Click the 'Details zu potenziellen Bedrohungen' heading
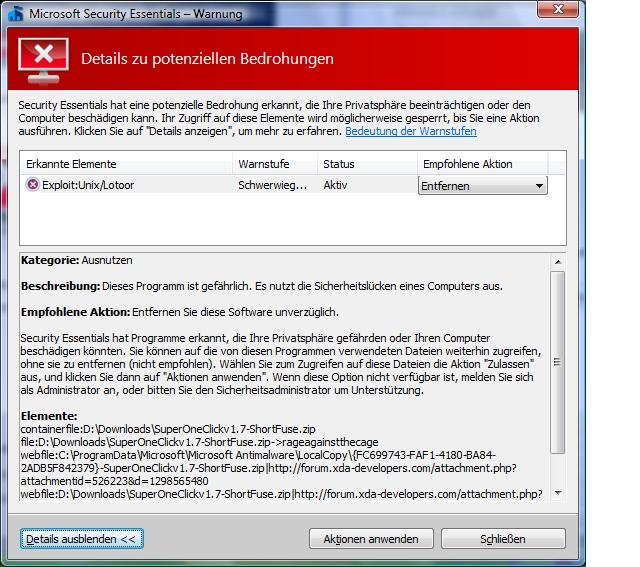Image resolution: width=640 pixels, height=567 pixels. tap(207, 59)
